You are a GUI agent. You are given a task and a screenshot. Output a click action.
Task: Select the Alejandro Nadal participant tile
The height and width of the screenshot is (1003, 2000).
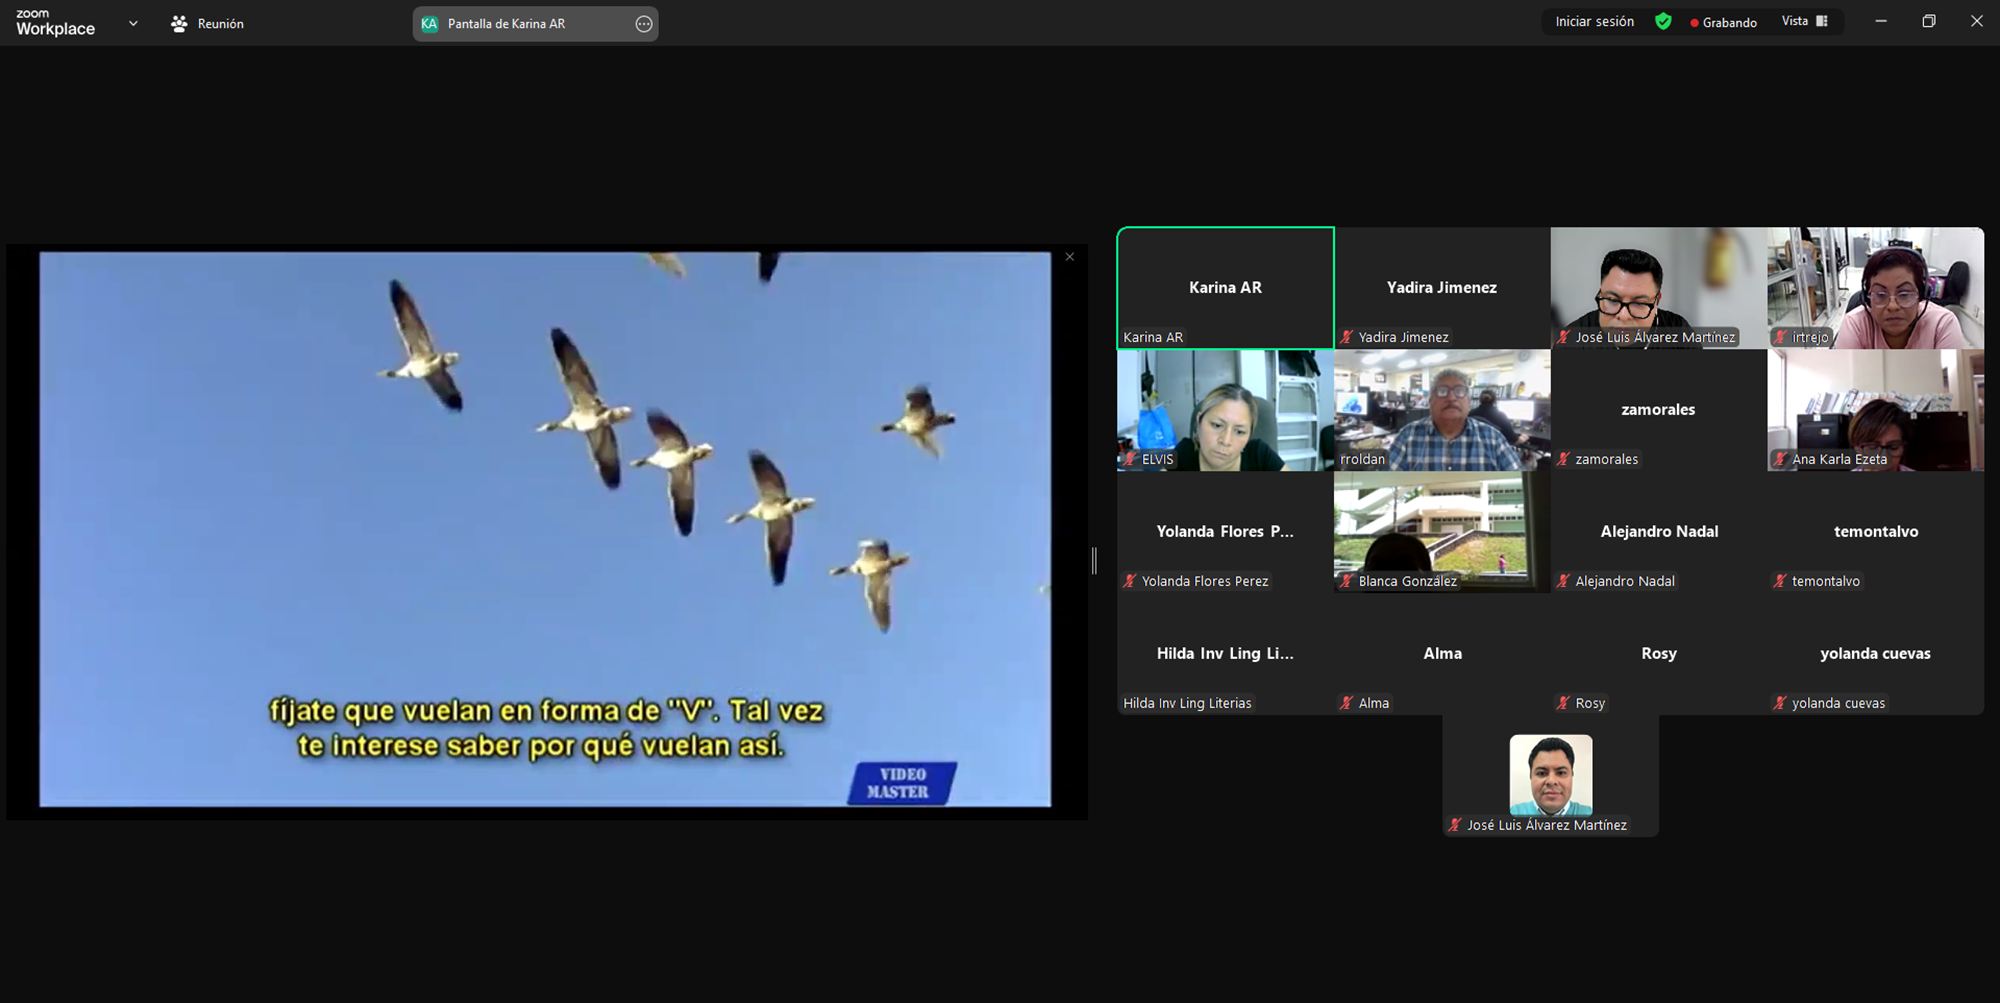pyautogui.click(x=1658, y=532)
